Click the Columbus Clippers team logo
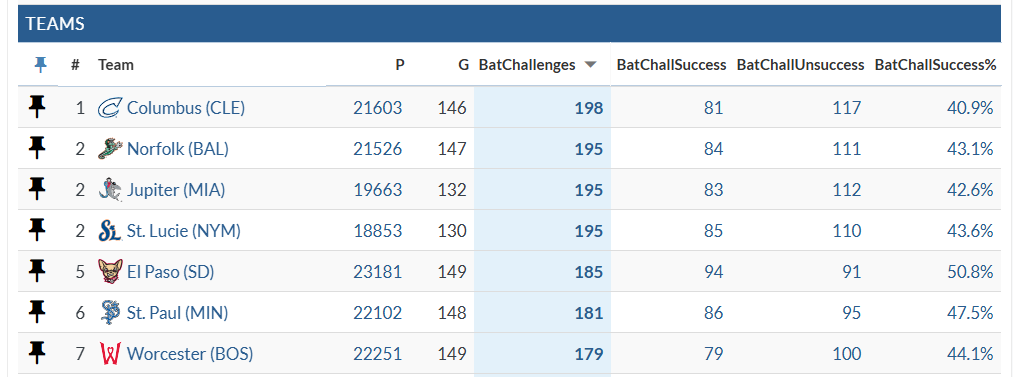 (110, 108)
